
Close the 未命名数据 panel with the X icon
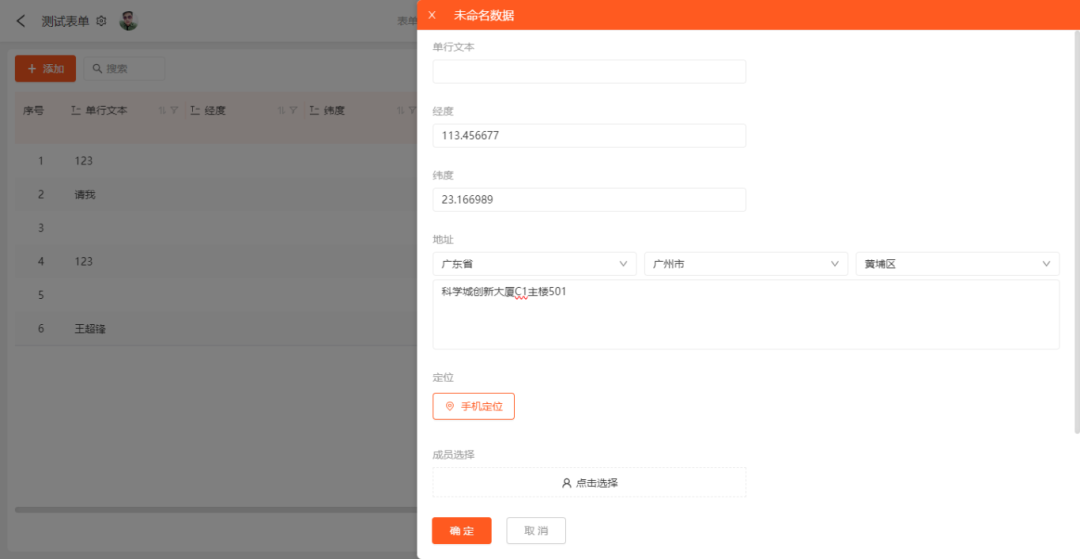pos(432,15)
